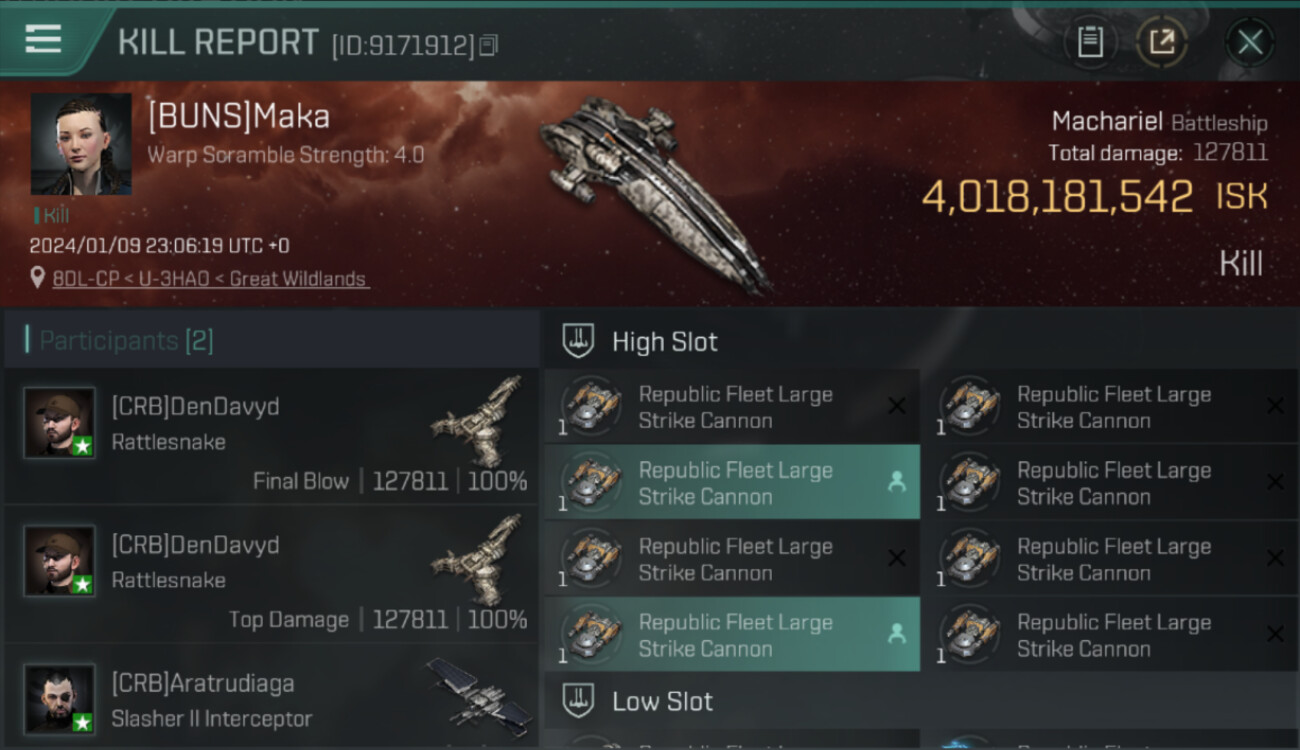Open Aratrudiaga's character portrait
Screen dimensions: 1300x750
coord(60,699)
